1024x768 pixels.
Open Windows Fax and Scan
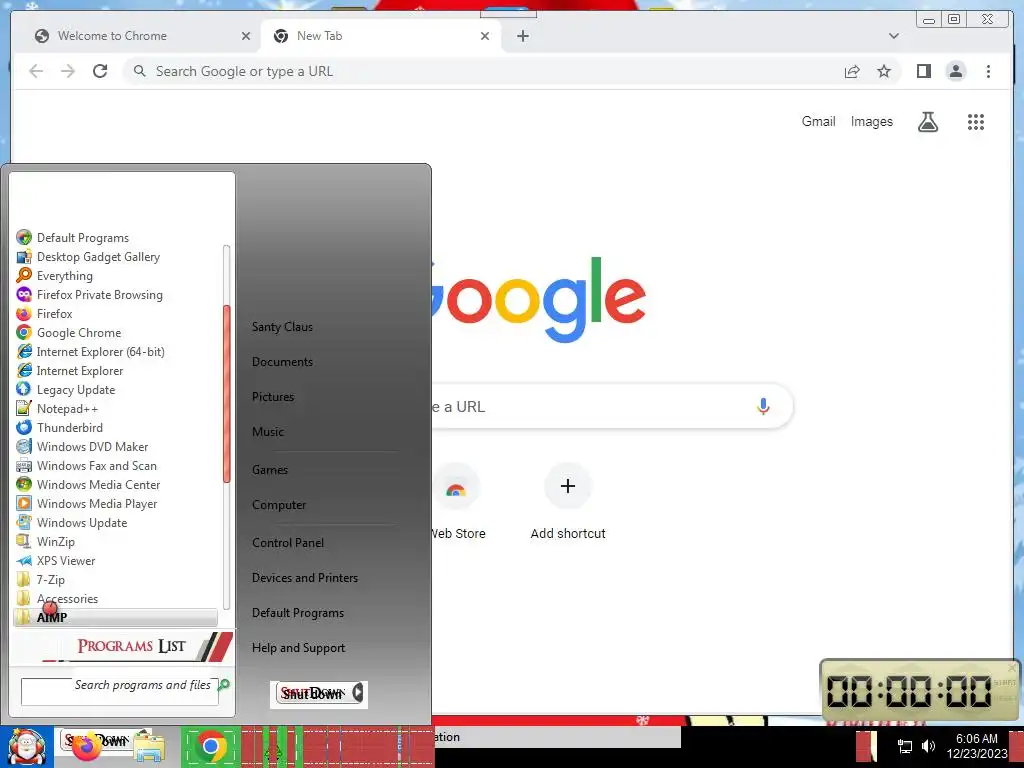(87, 465)
